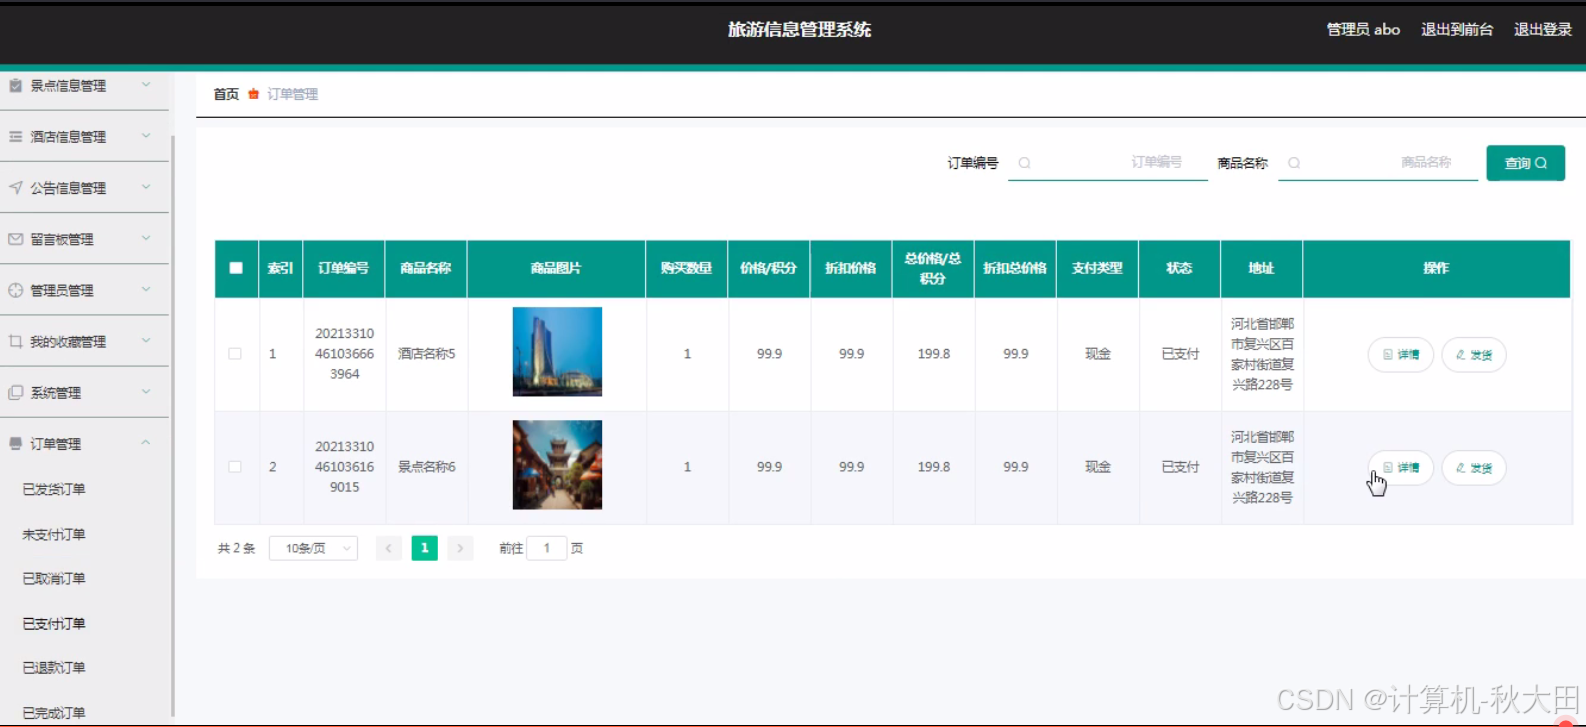Image resolution: width=1586 pixels, height=727 pixels.
Task: Click 首页 breadcrumb link
Action: point(226,94)
